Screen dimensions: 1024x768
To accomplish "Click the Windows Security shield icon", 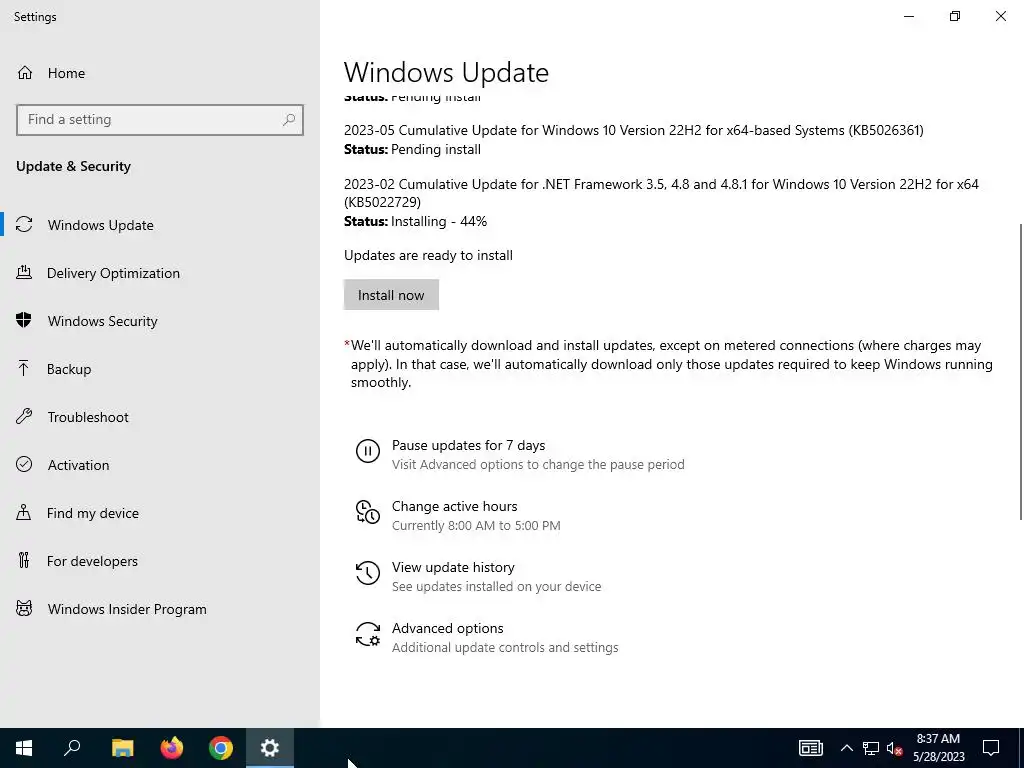I will pyautogui.click(x=24, y=320).
